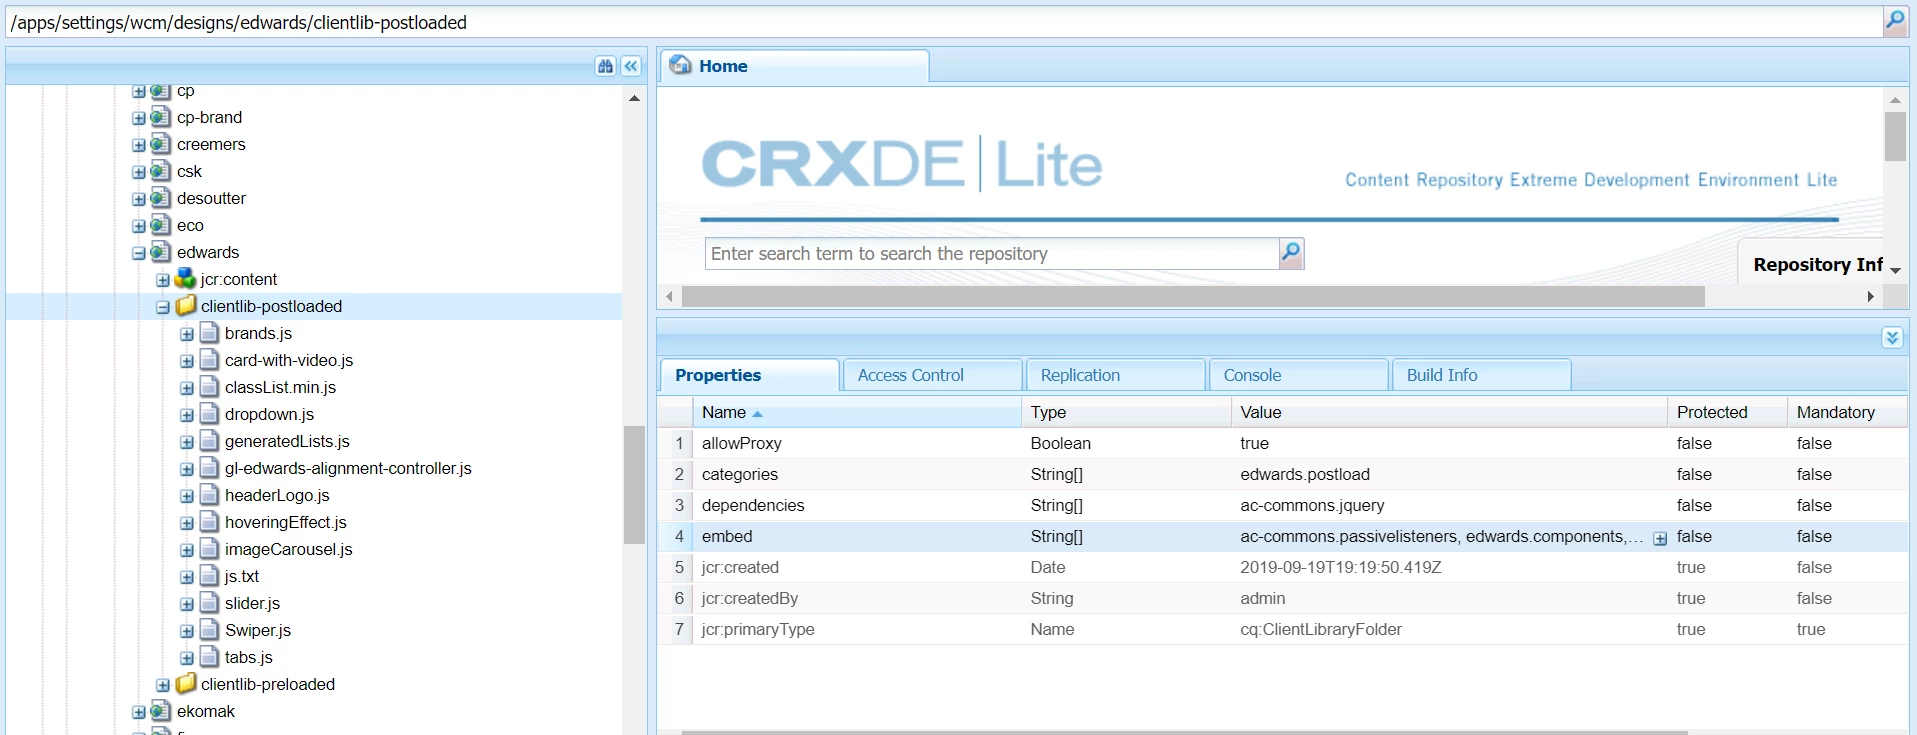Click the hoveringEffect.js file icon
1917x735 pixels.
pos(209,522)
